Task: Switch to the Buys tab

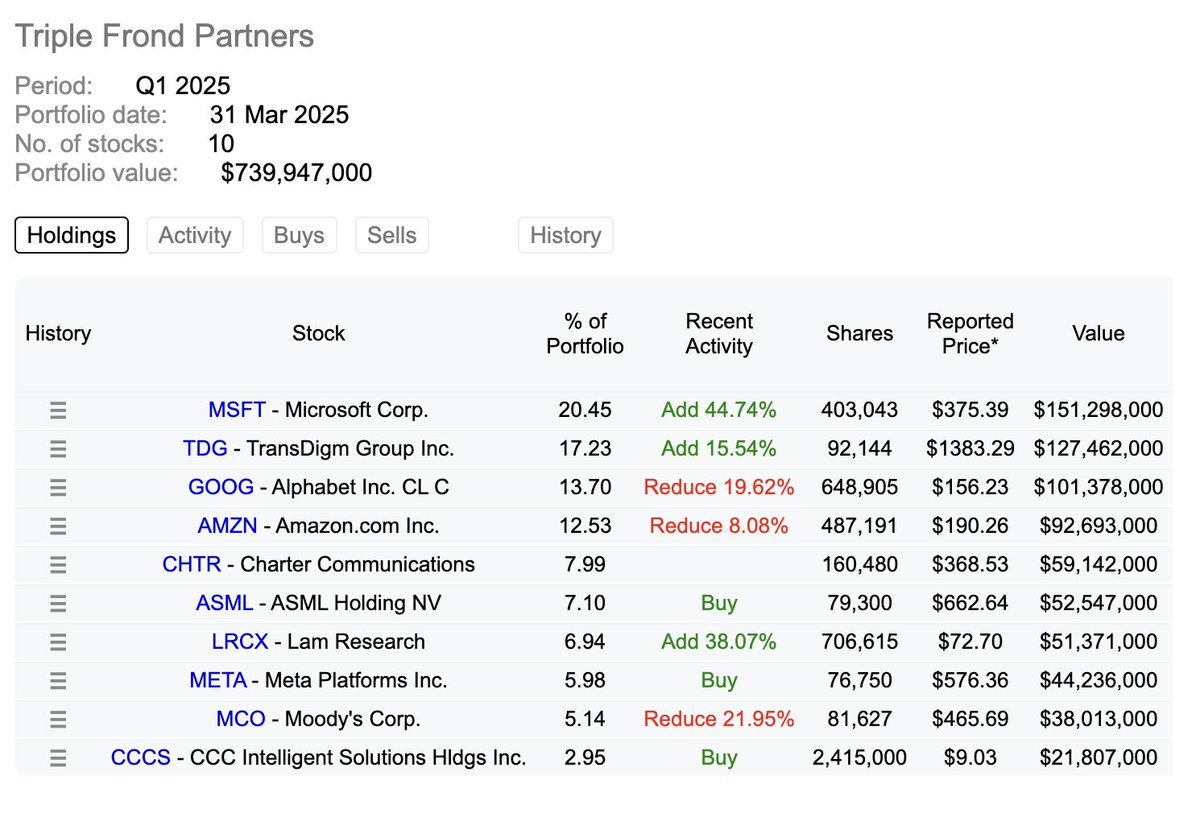Action: (299, 235)
